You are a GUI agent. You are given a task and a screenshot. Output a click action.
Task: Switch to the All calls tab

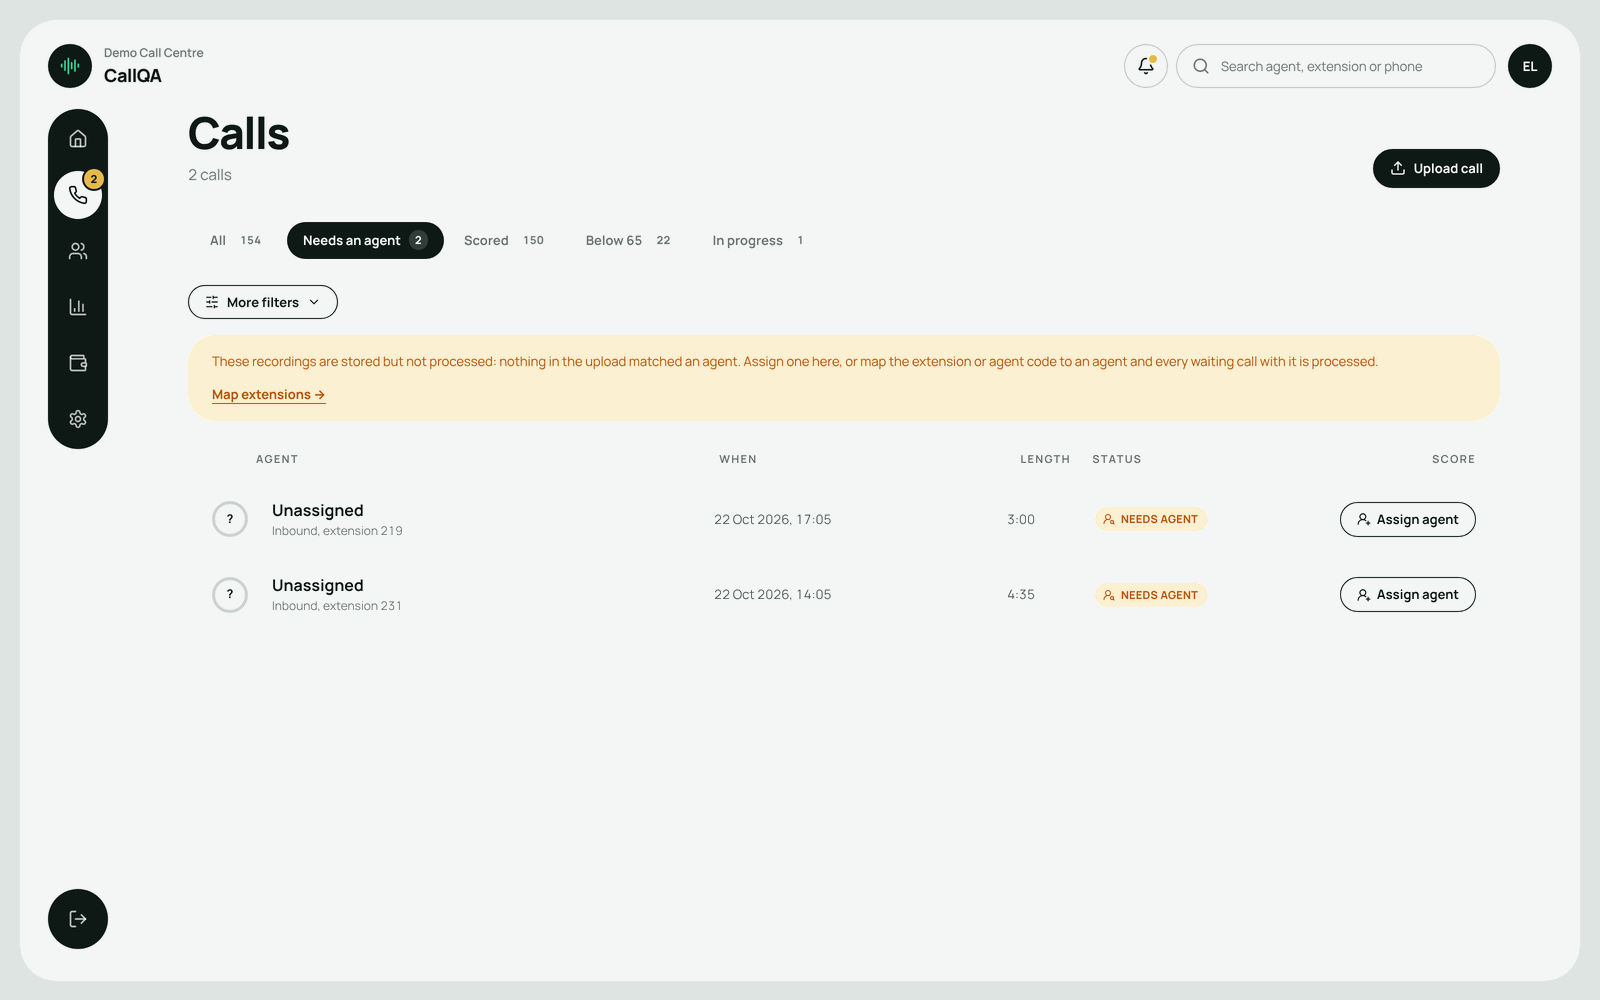coord(236,240)
